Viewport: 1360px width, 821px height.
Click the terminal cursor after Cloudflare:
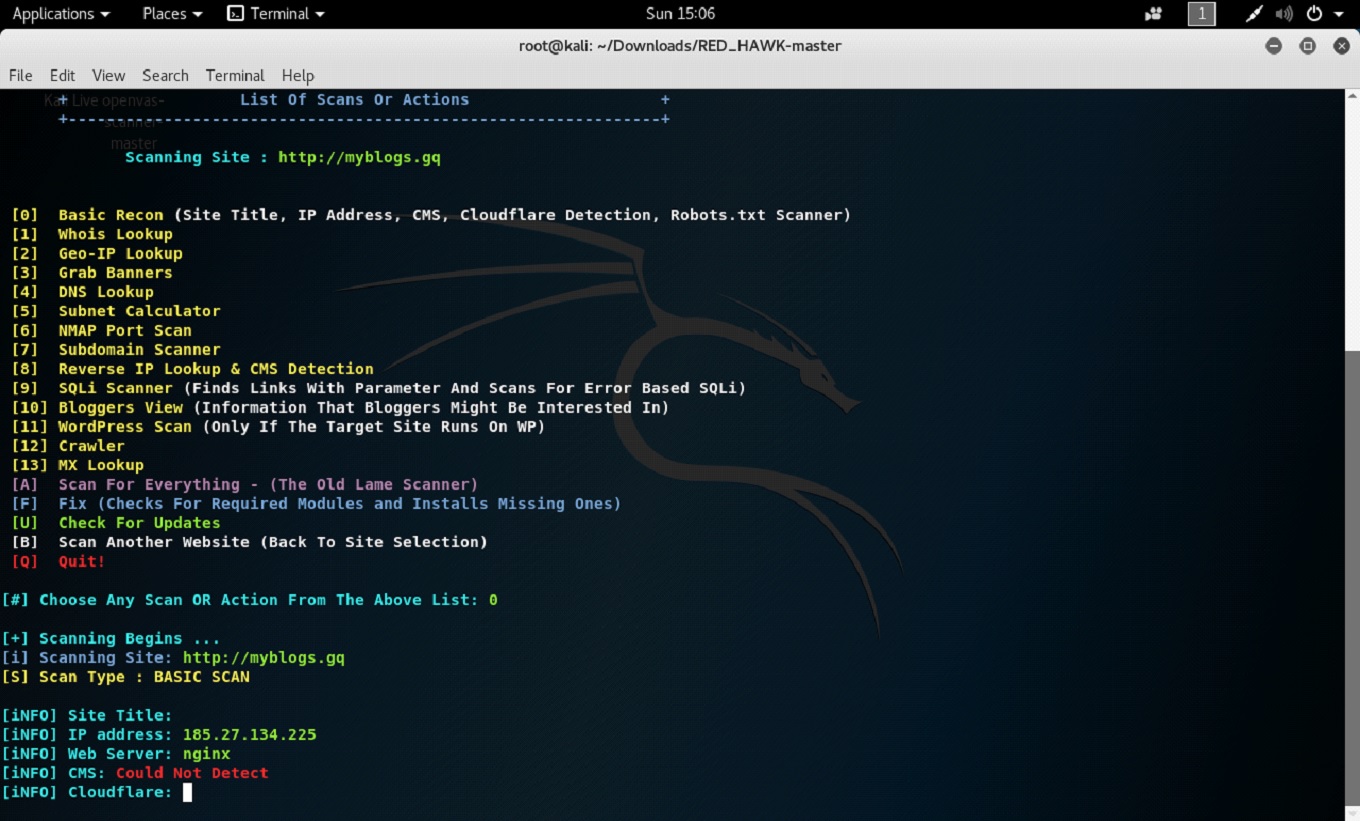coord(187,792)
